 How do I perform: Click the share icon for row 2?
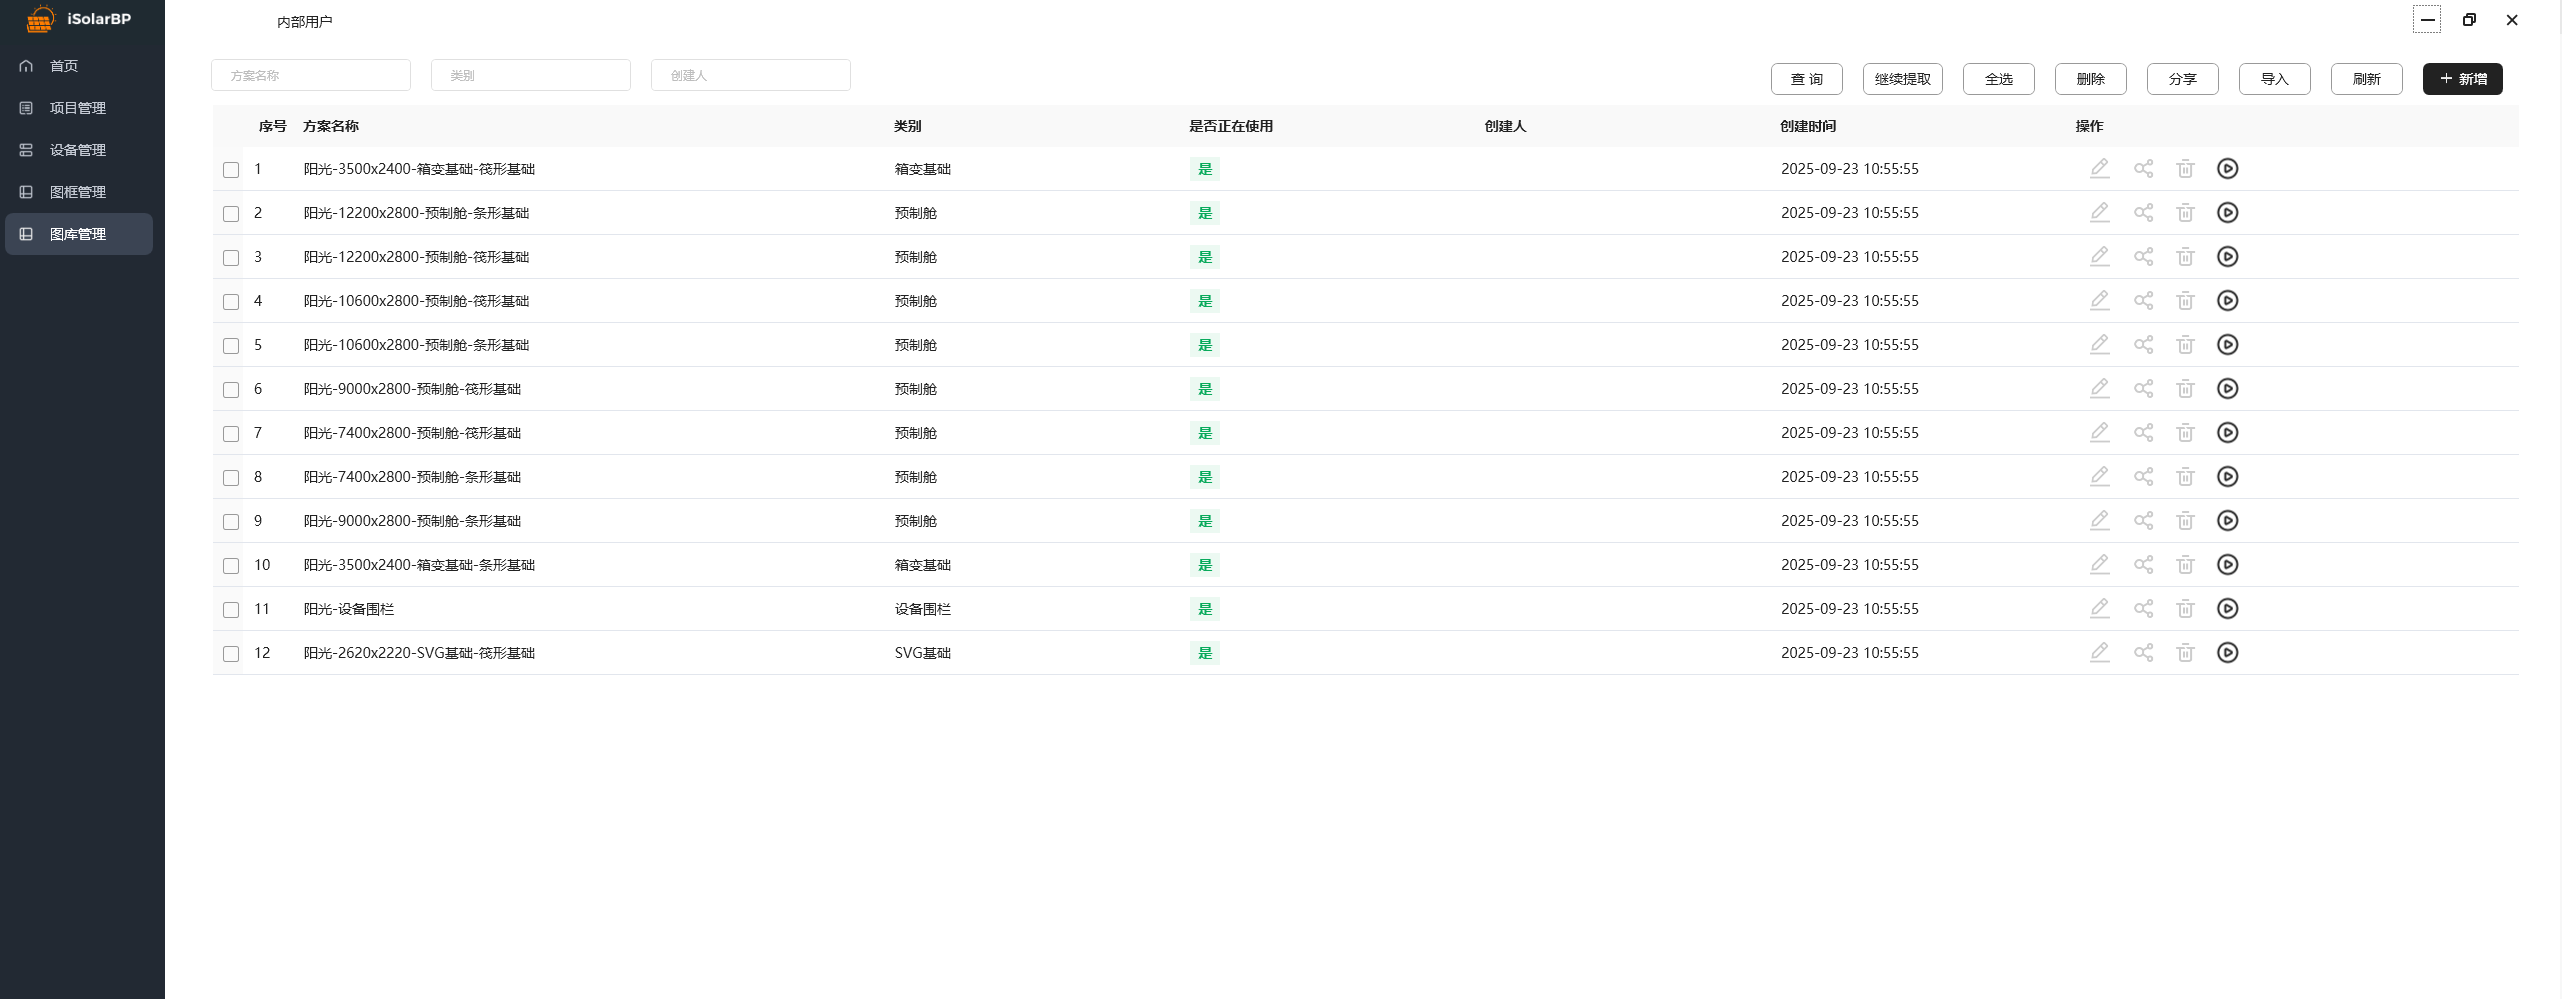pyautogui.click(x=2143, y=213)
